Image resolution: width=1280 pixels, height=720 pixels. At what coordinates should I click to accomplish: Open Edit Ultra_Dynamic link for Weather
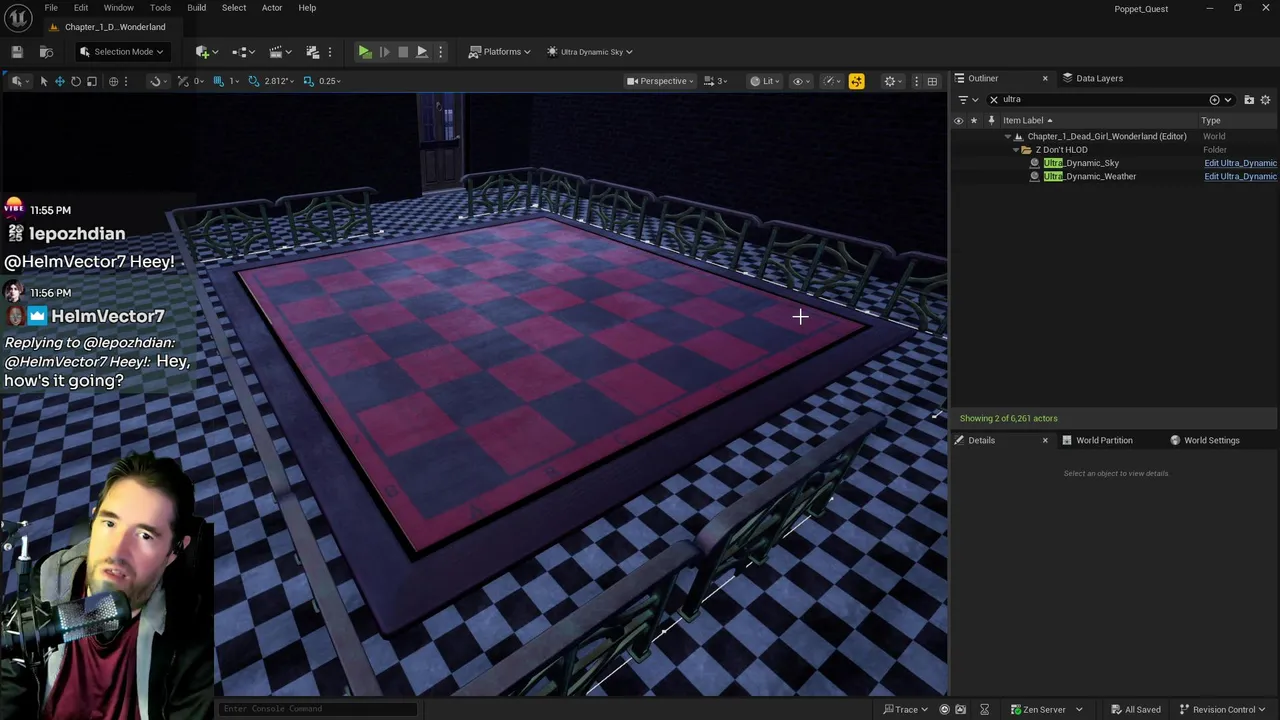coord(1240,176)
